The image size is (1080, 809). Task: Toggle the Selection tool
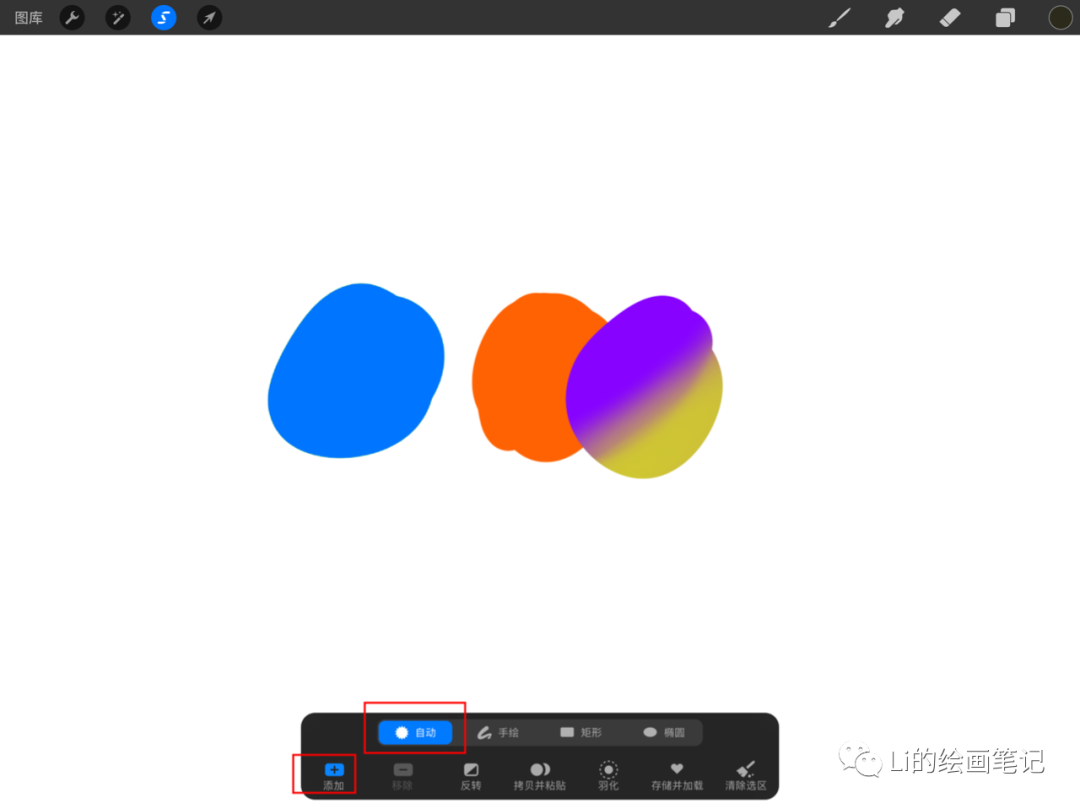(163, 18)
